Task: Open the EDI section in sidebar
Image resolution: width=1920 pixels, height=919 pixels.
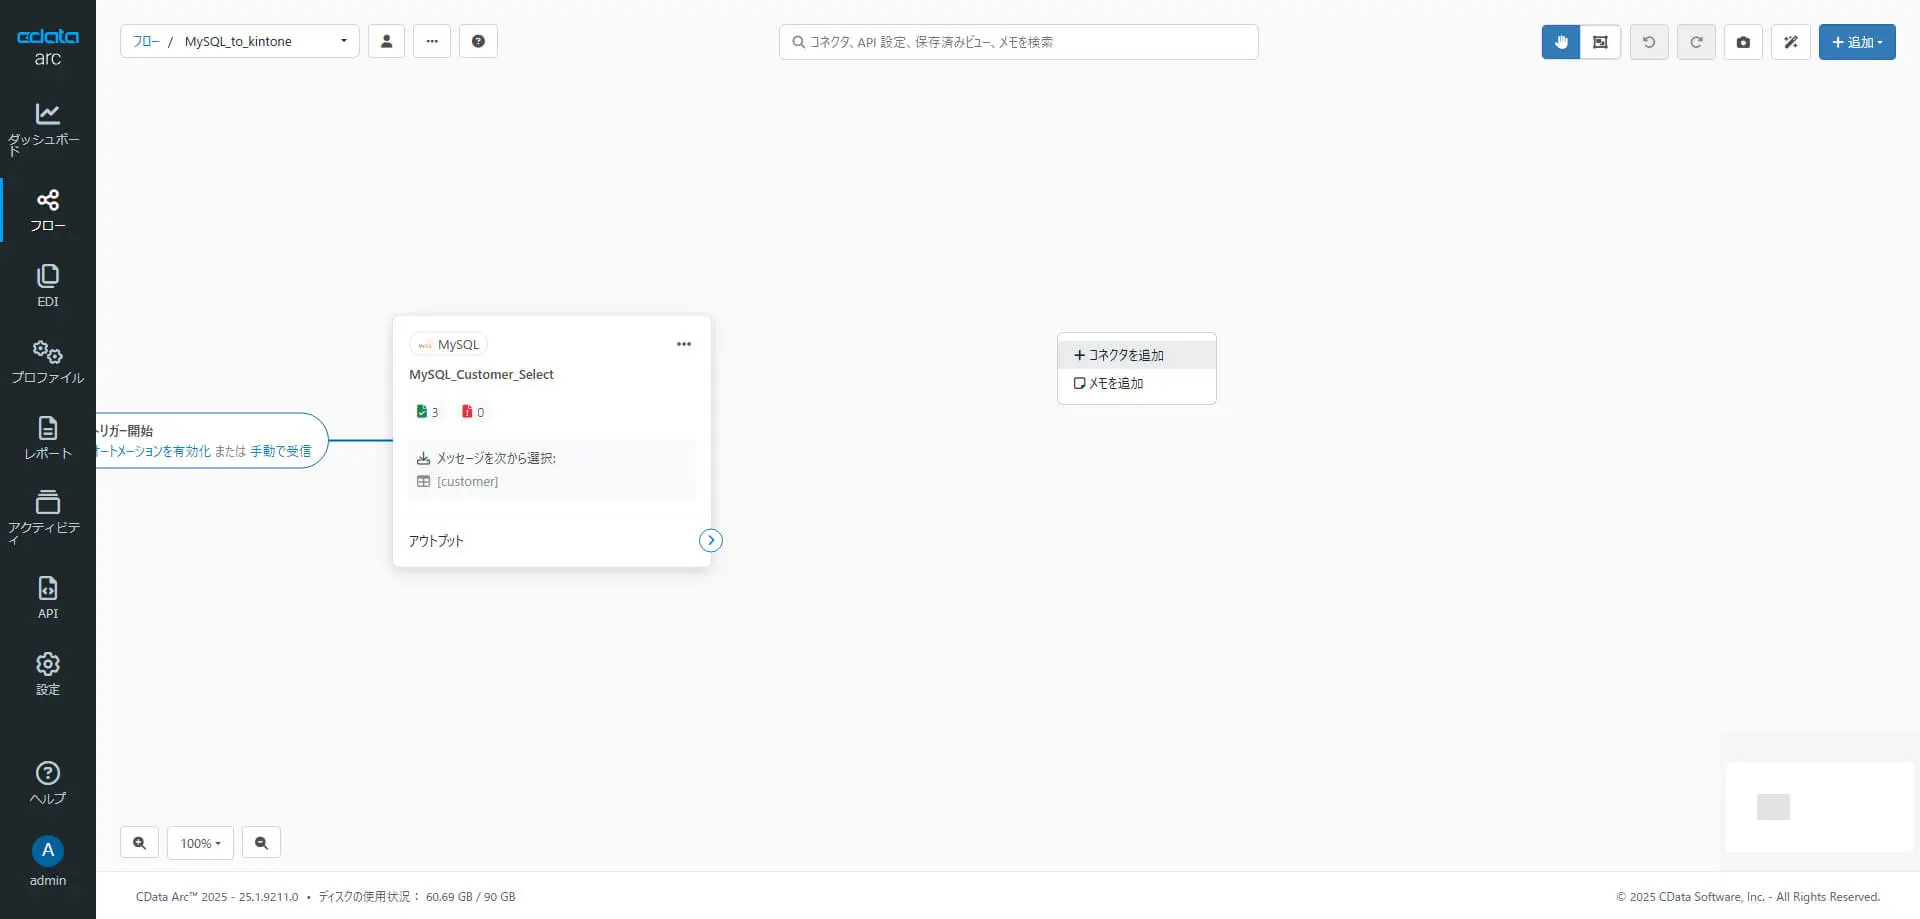Action: 47,285
